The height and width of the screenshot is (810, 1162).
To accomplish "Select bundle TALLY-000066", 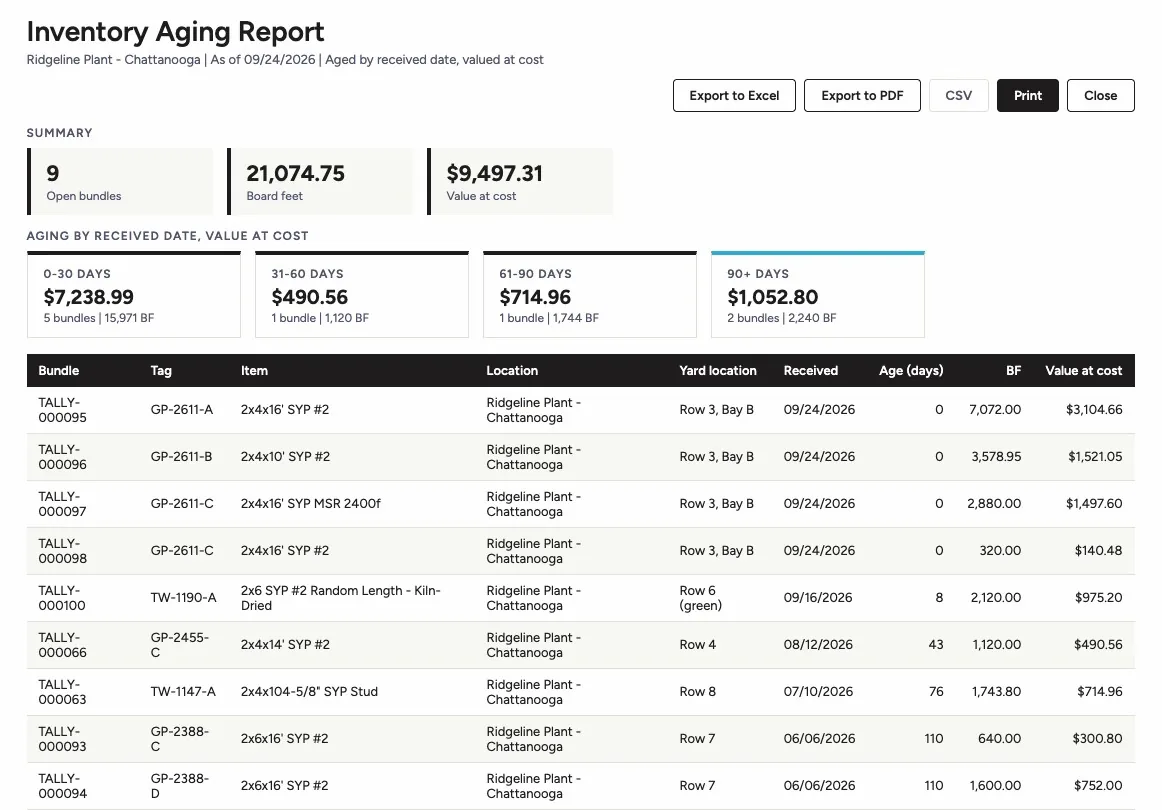I will pyautogui.click(x=63, y=645).
